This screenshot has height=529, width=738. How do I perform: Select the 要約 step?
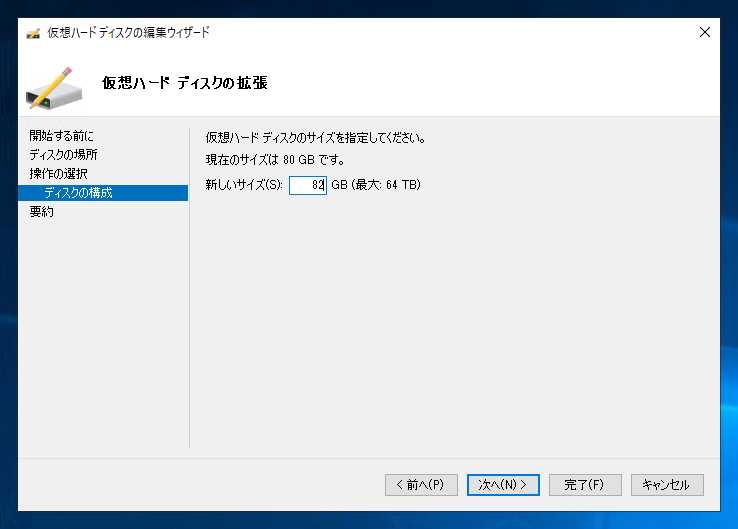click(41, 212)
